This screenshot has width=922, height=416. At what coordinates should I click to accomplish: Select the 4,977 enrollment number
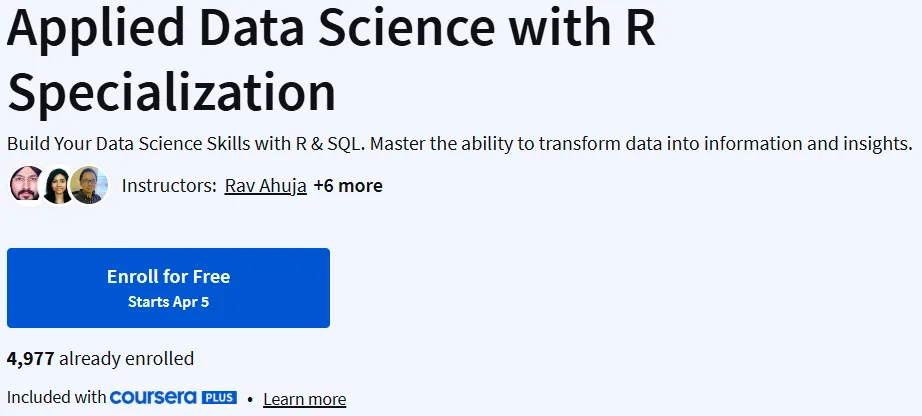(x=31, y=358)
